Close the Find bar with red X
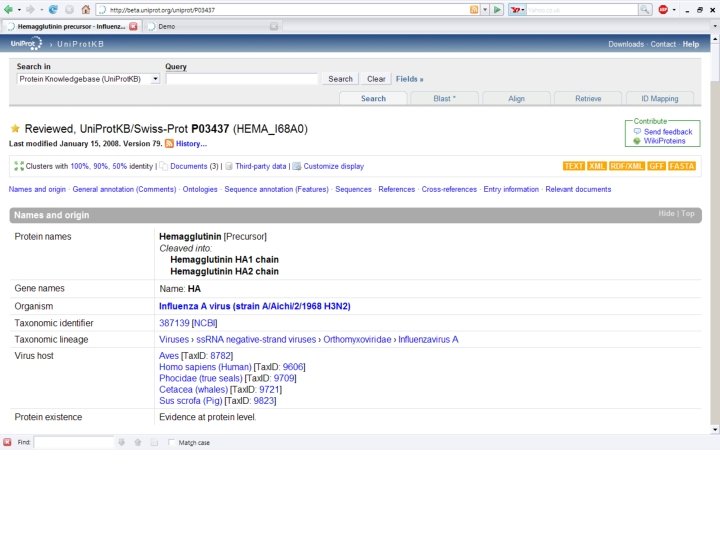720x540 pixels. pyautogui.click(x=7, y=442)
